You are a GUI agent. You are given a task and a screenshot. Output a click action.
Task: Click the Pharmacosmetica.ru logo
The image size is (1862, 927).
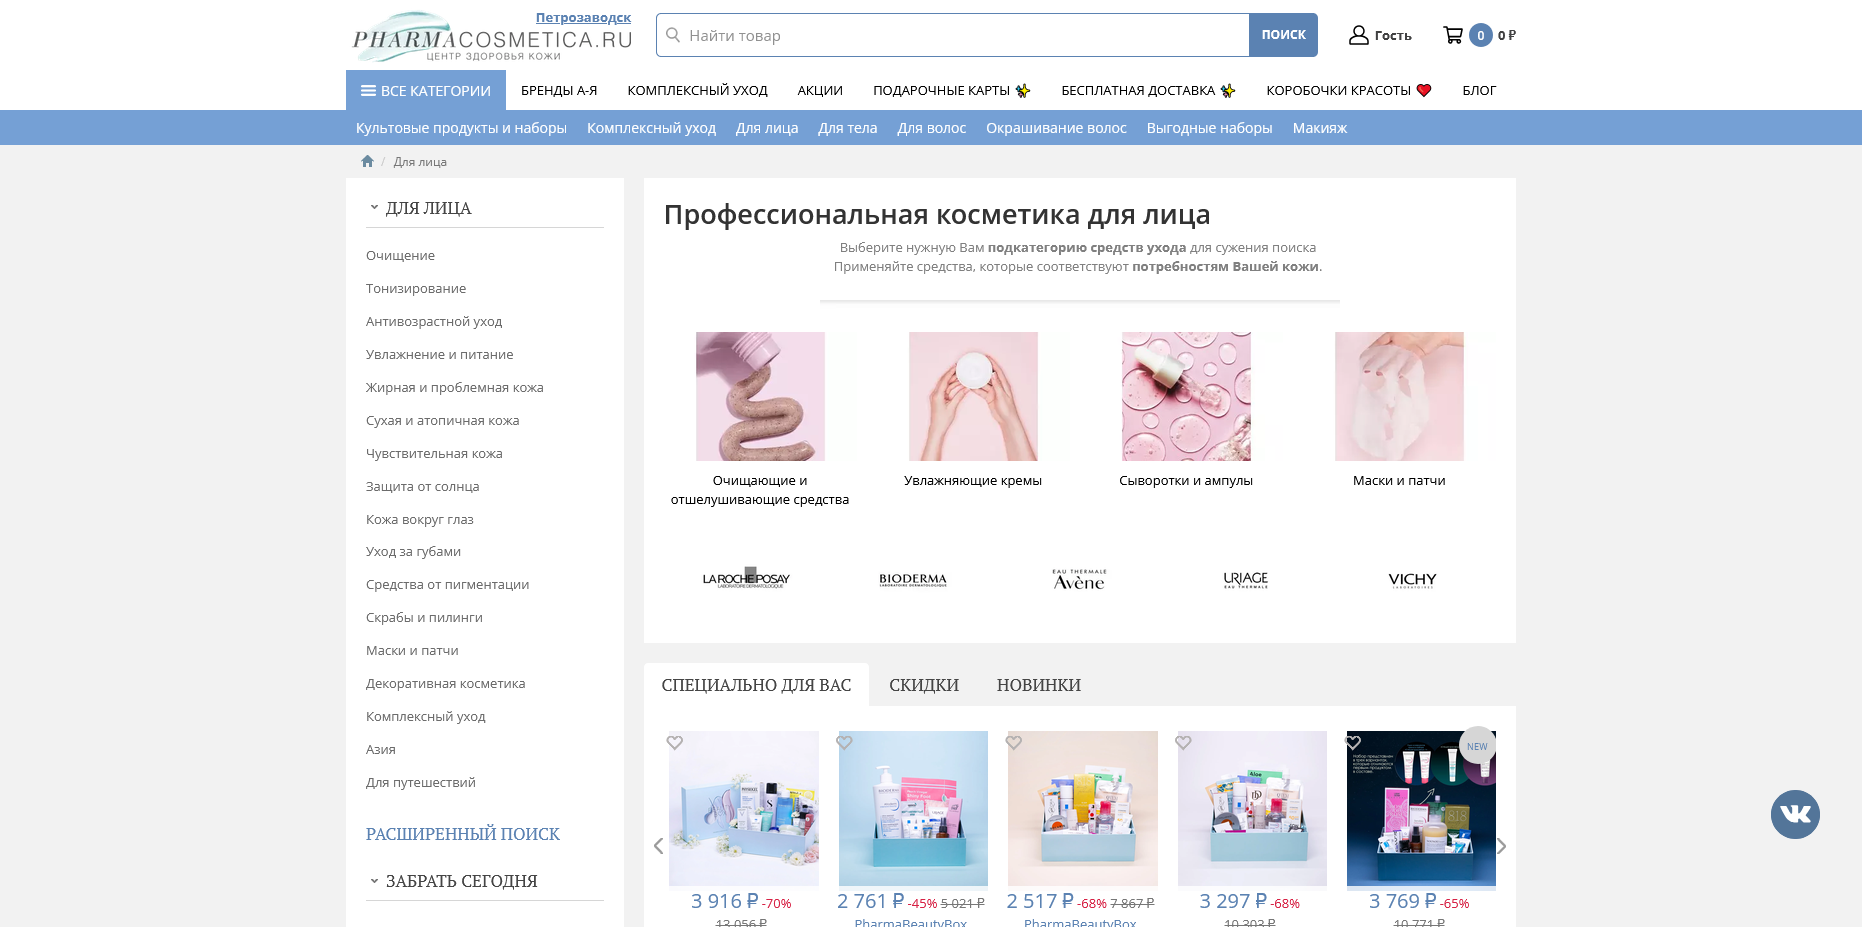(x=492, y=38)
